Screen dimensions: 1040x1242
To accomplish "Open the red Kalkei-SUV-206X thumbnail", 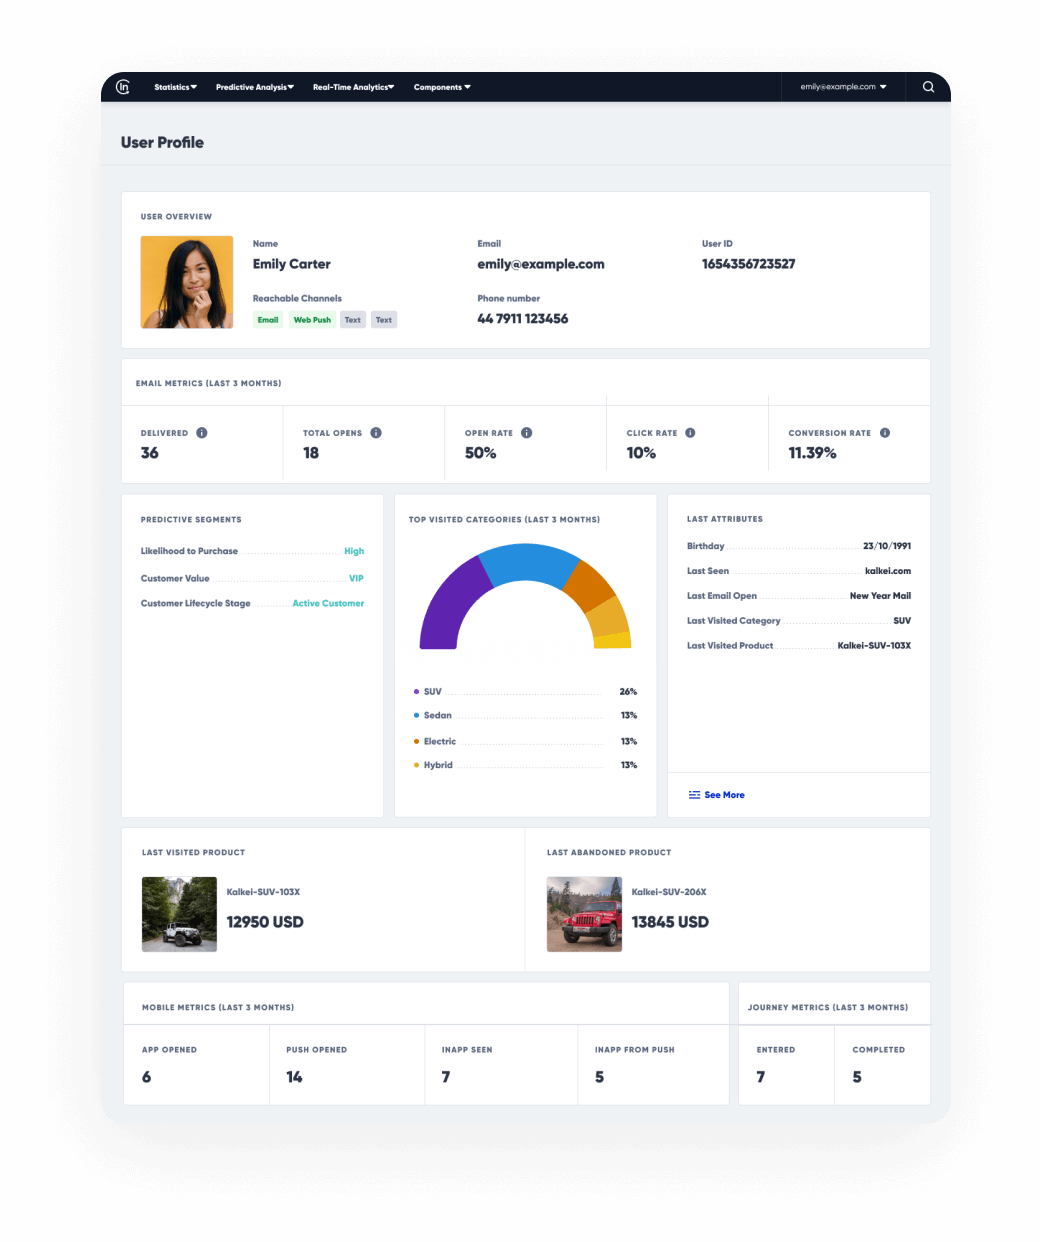I will click(584, 914).
